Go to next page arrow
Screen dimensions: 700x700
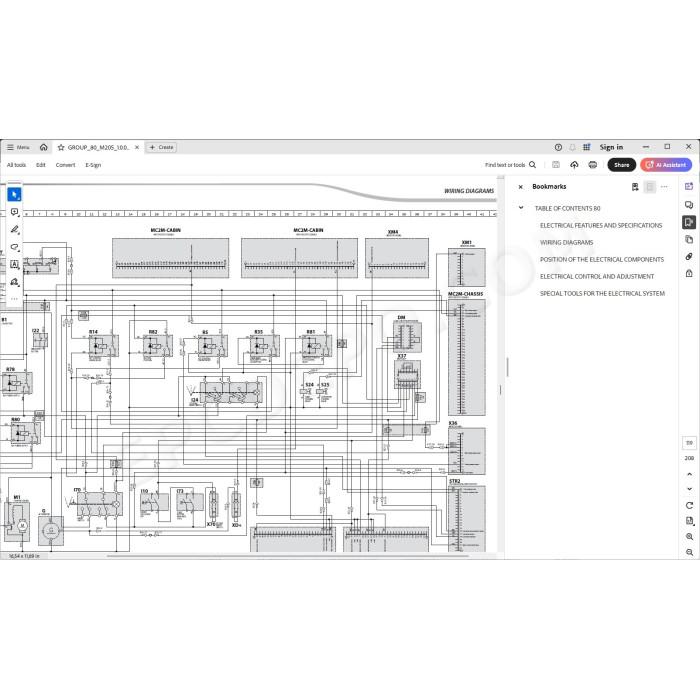click(x=689, y=489)
